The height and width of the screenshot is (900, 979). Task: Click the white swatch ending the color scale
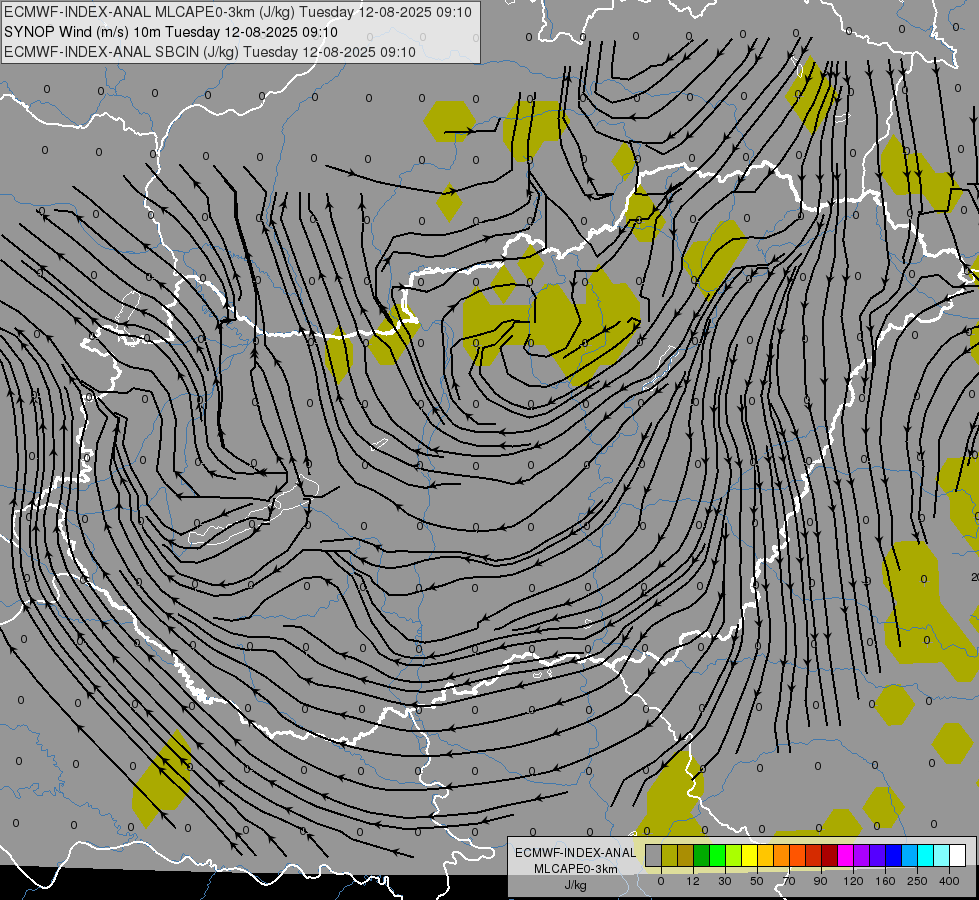coord(958,855)
